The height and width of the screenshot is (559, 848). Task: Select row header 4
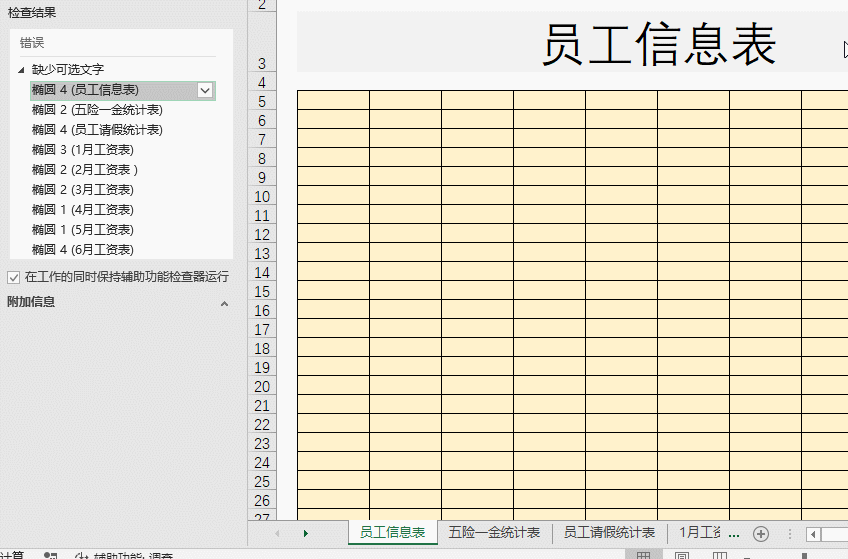tap(262, 82)
